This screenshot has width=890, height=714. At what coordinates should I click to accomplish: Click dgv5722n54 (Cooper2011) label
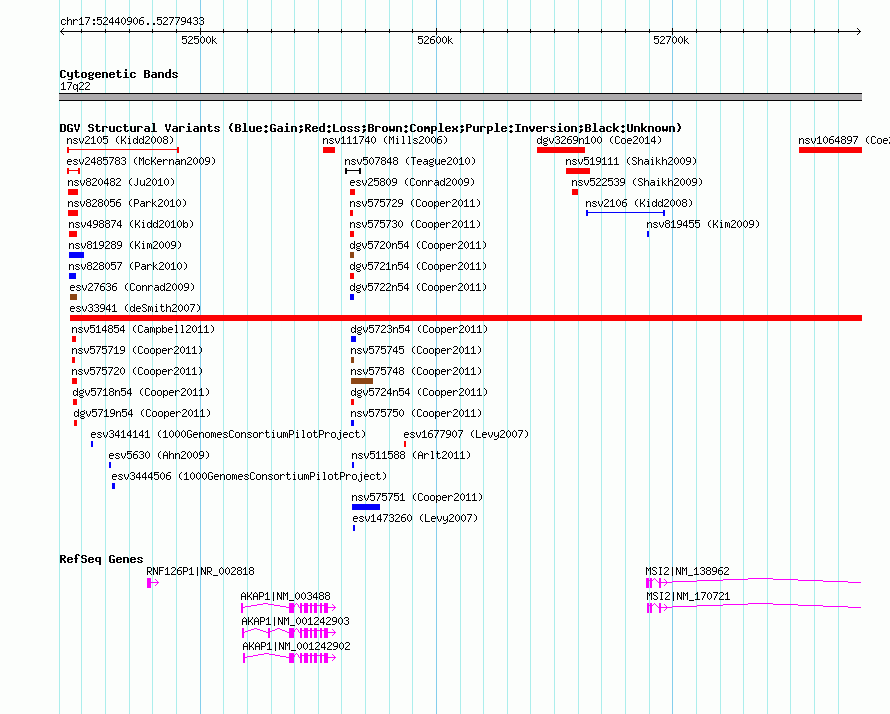pos(418,287)
